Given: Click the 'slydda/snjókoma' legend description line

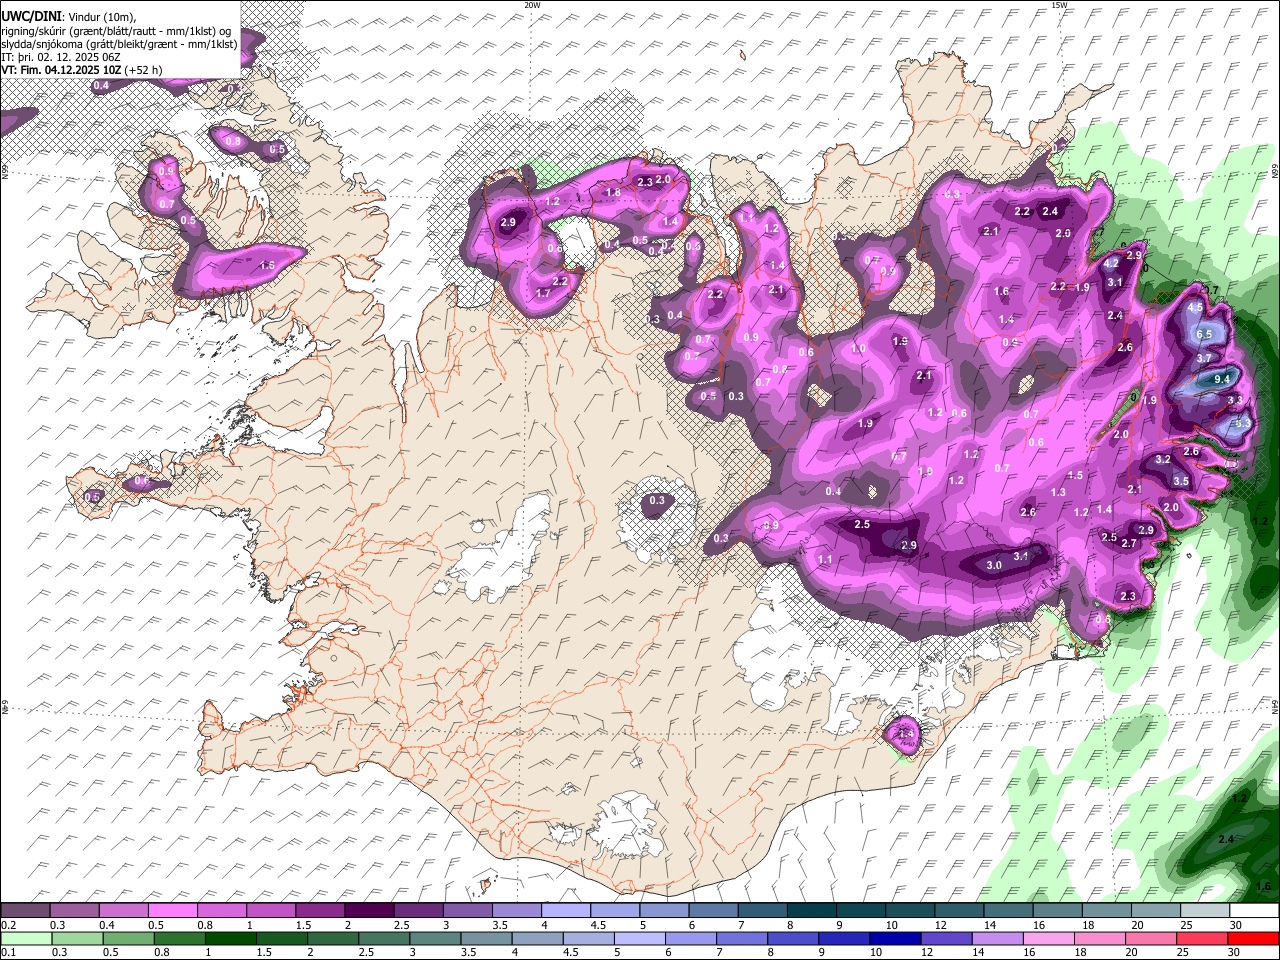Looking at the screenshot, I should point(120,44).
